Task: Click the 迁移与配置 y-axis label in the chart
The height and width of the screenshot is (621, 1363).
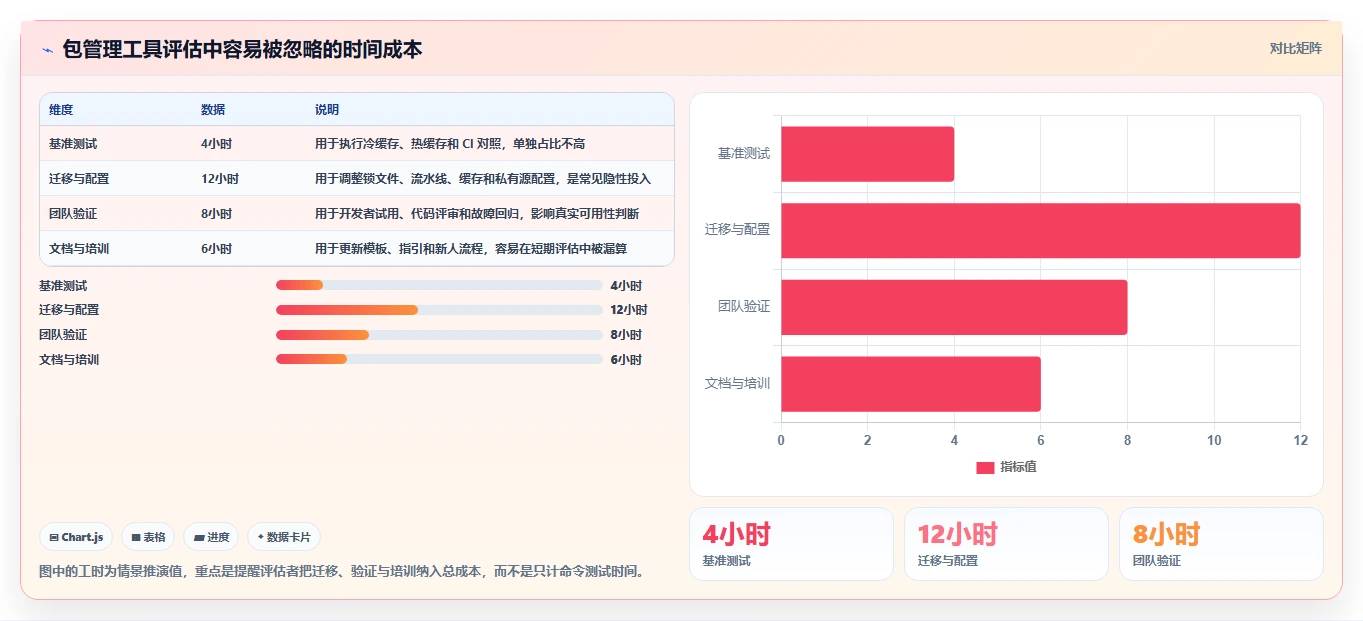Action: pos(737,230)
